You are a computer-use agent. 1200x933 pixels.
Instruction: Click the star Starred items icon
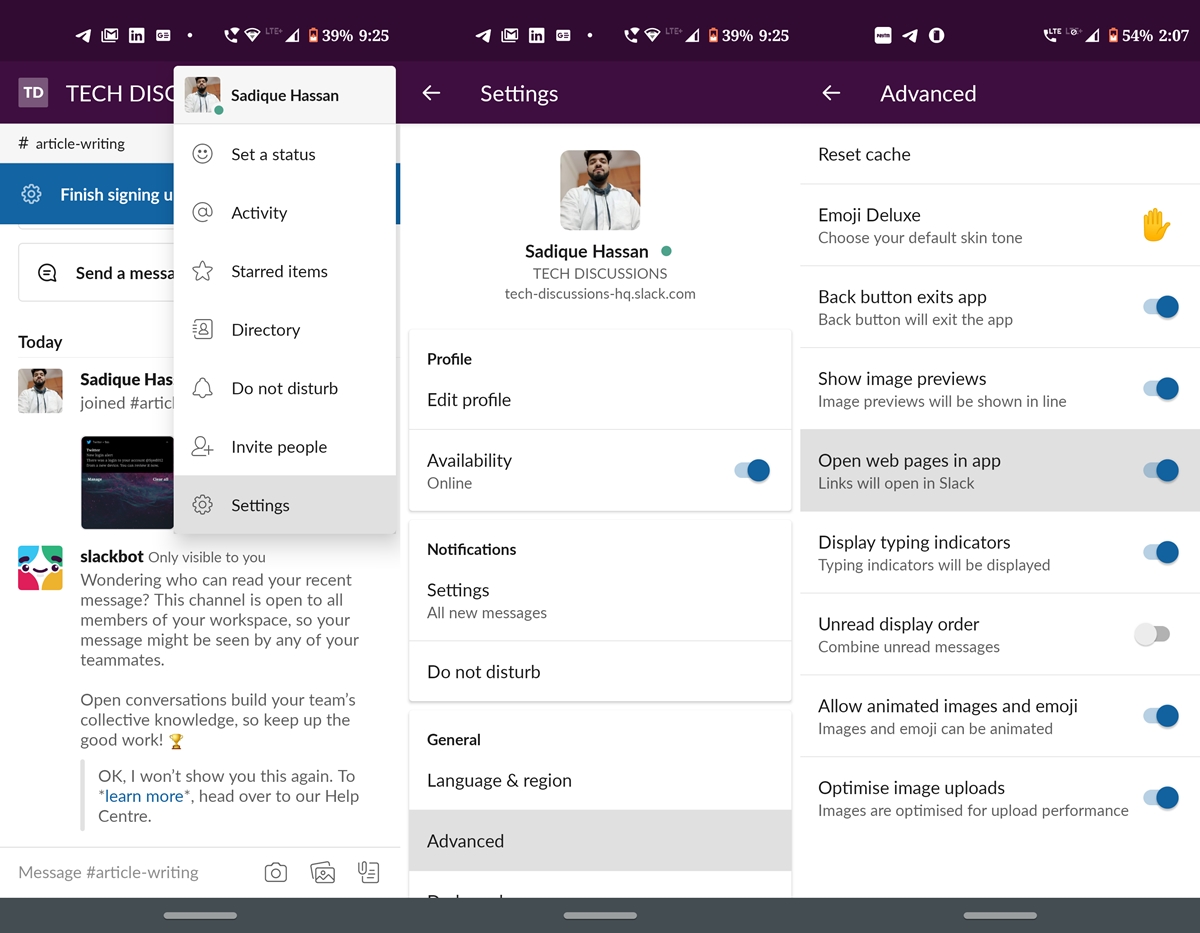coord(202,271)
